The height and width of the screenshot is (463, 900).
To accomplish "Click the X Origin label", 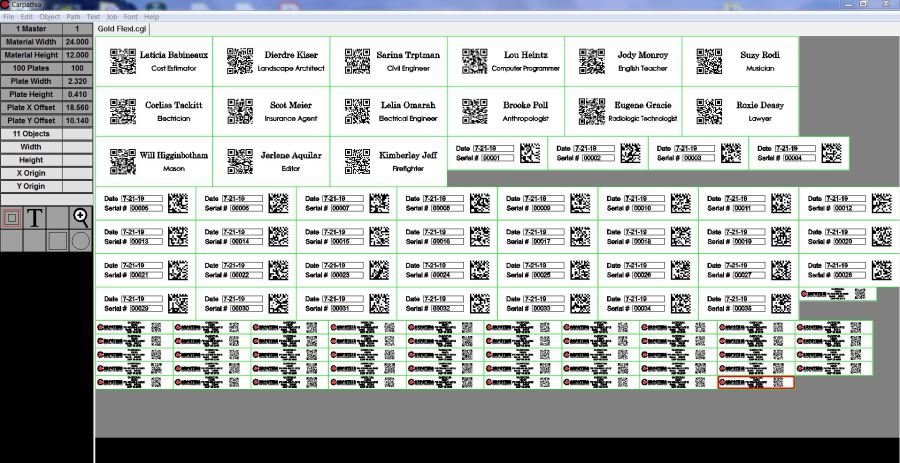I will tap(31, 174).
